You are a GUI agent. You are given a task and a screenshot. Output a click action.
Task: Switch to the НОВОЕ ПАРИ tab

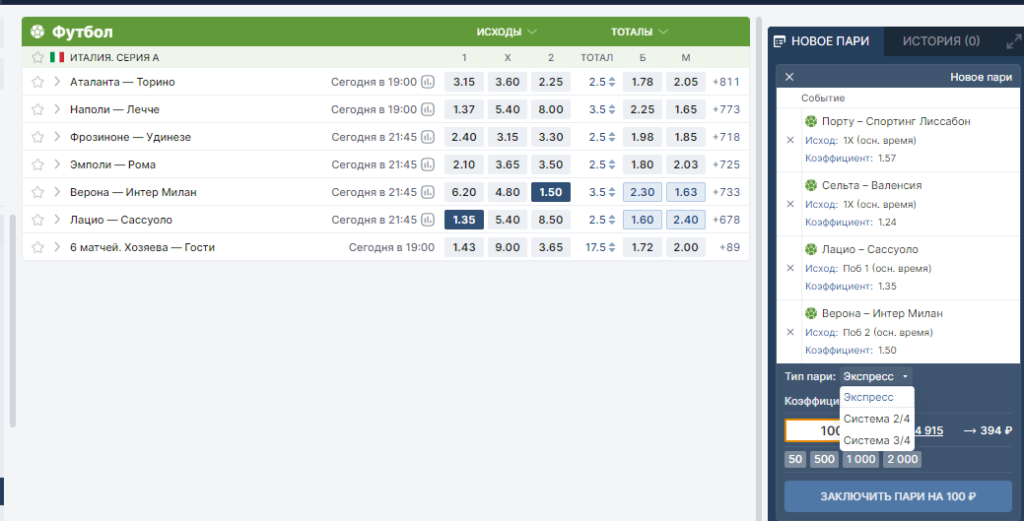[826, 41]
